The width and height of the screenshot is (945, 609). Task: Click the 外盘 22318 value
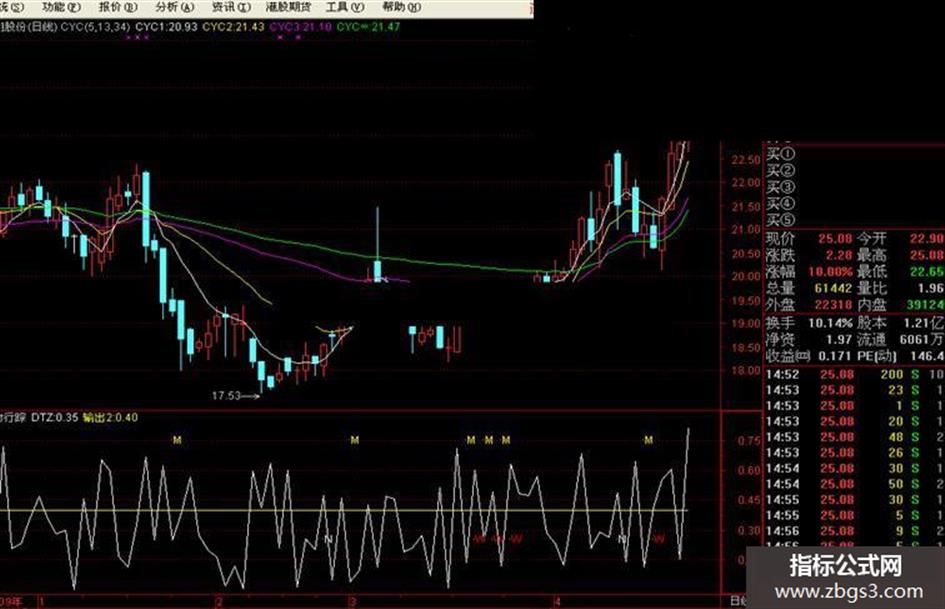click(834, 304)
